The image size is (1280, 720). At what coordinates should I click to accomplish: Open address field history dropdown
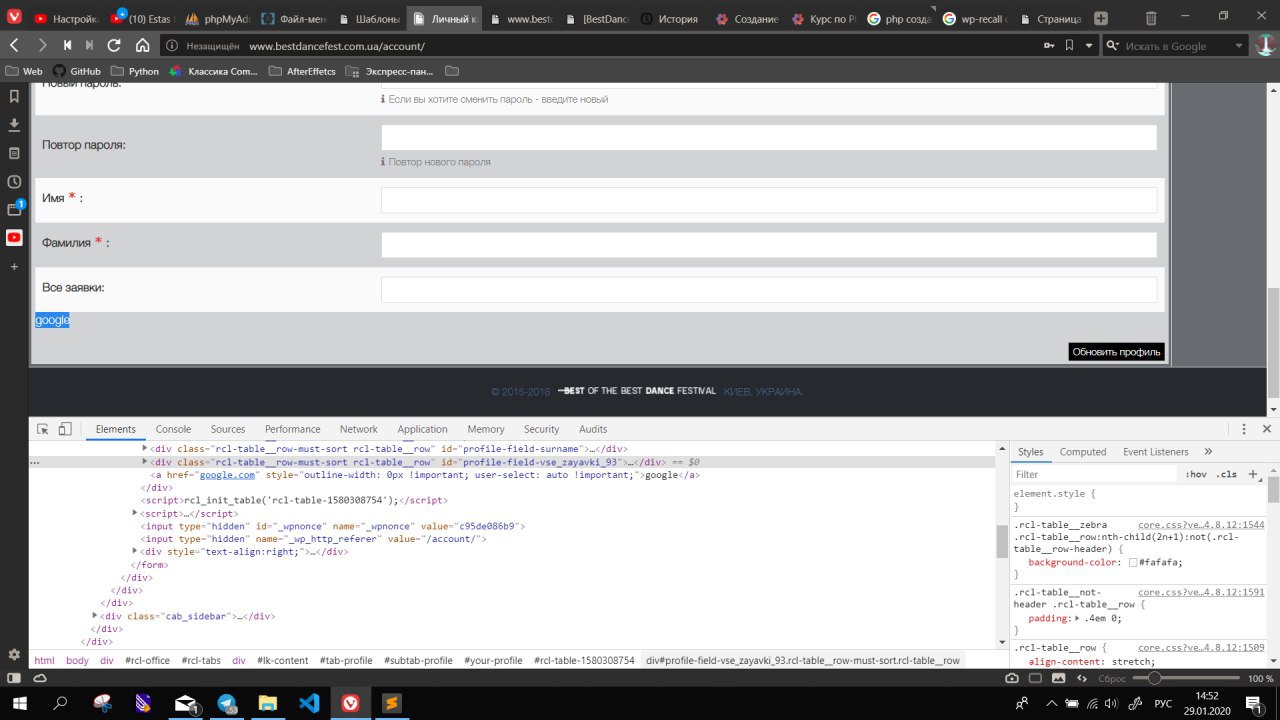[1088, 45]
